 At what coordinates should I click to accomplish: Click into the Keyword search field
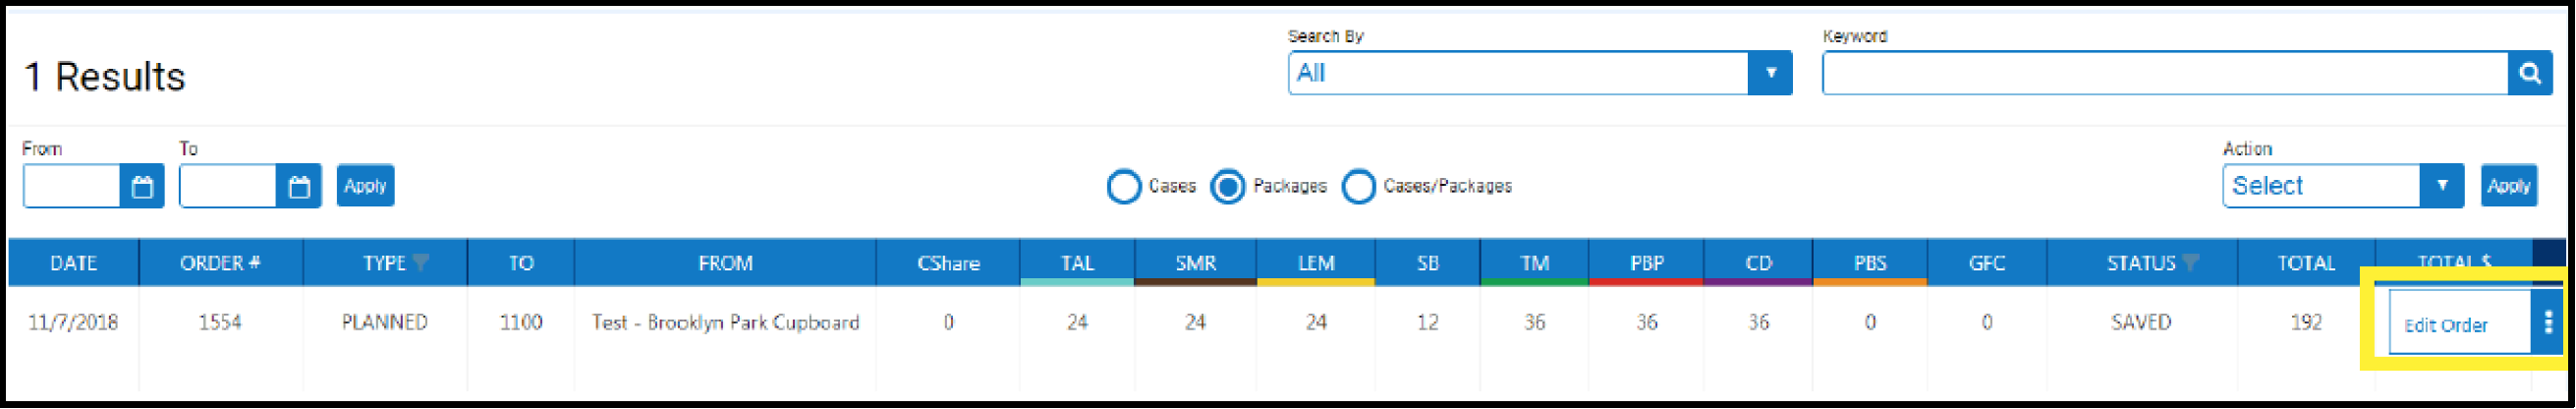coord(2164,73)
